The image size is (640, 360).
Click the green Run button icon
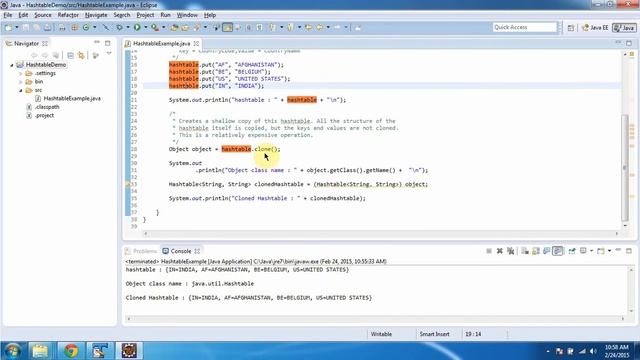(137, 27)
